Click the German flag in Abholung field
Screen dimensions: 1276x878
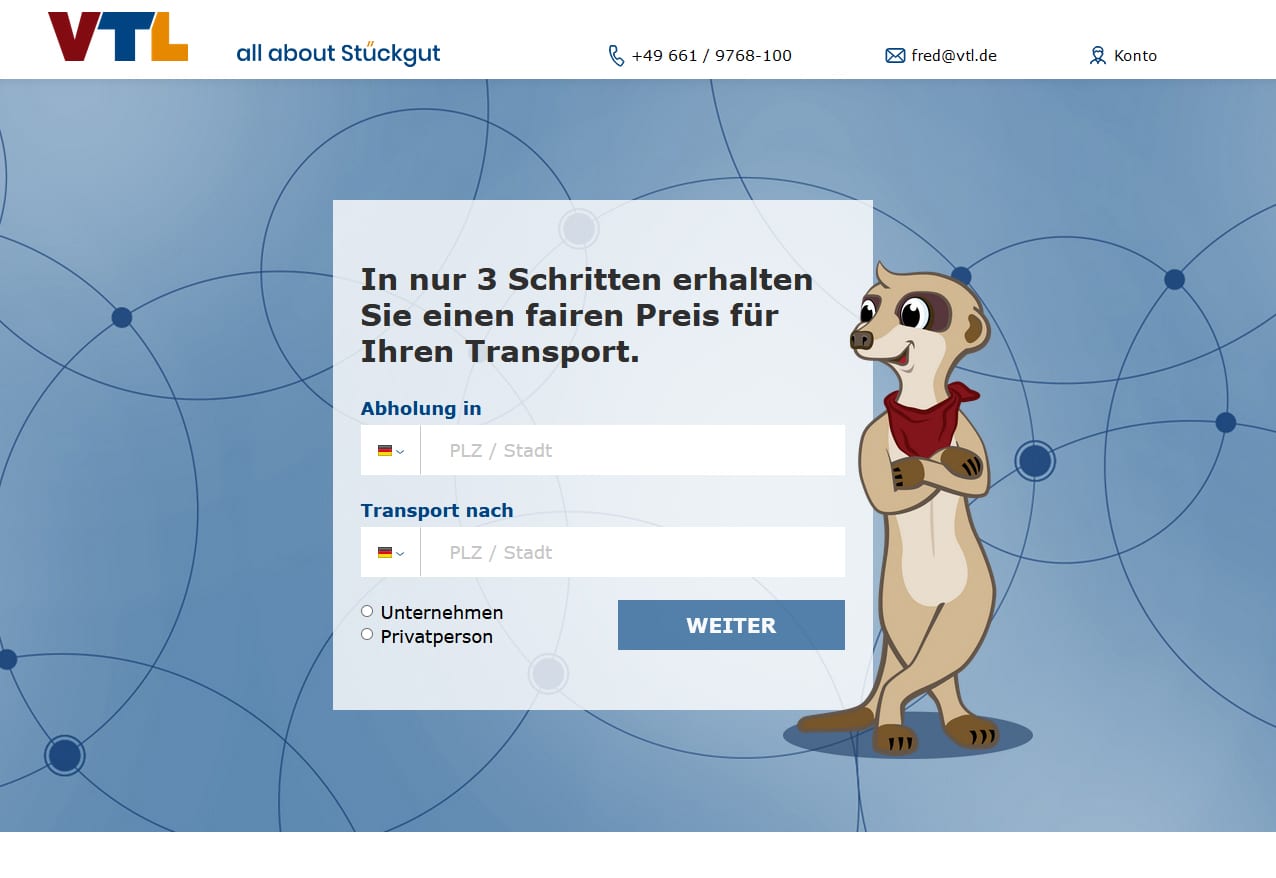[x=385, y=451]
